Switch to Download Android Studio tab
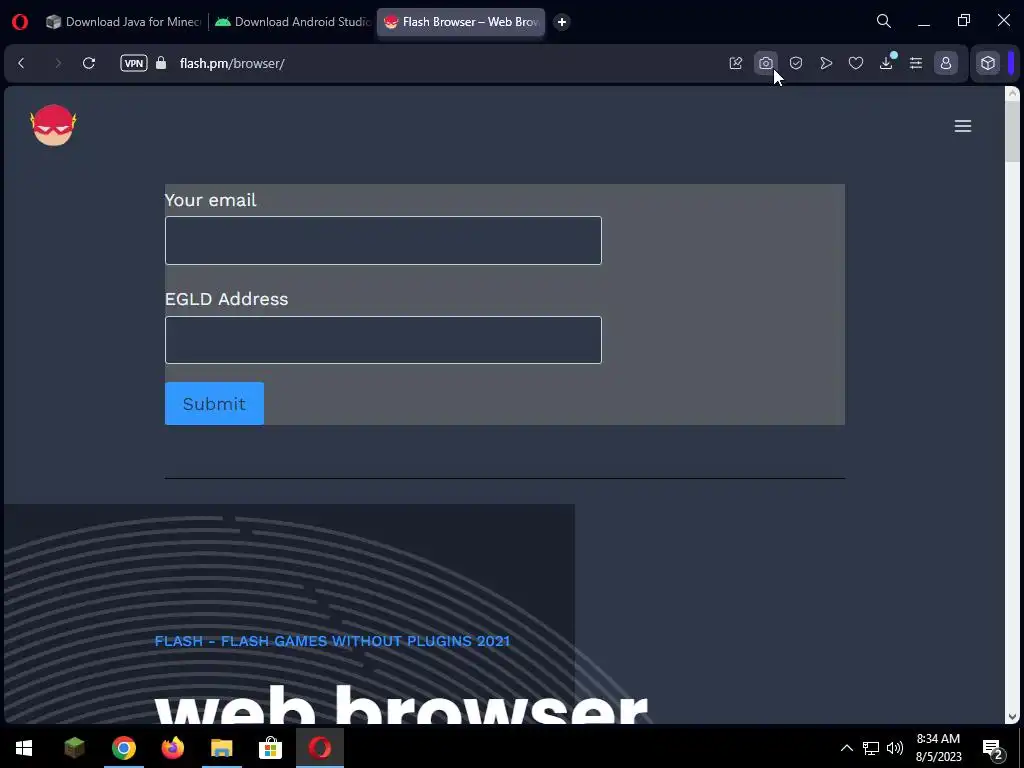Image resolution: width=1024 pixels, height=768 pixels. point(292,22)
